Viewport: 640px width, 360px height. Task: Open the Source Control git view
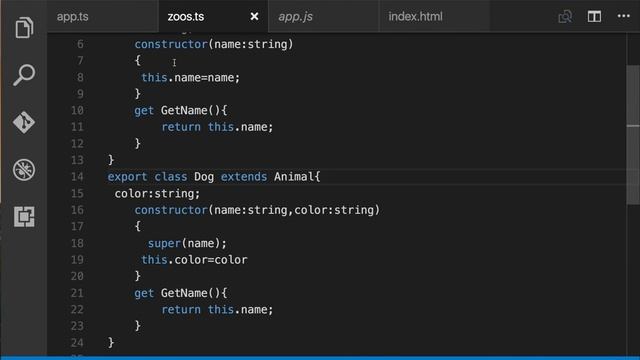[x=24, y=122]
